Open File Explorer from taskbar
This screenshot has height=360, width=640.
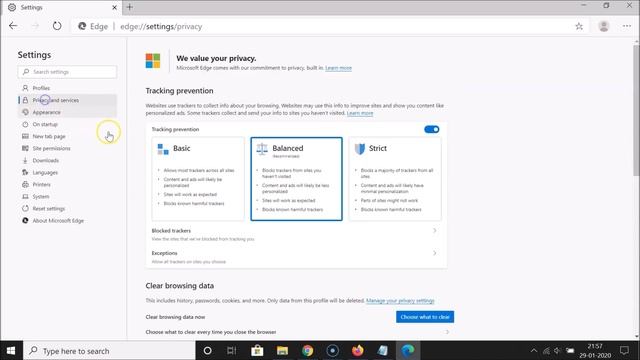tap(282, 351)
